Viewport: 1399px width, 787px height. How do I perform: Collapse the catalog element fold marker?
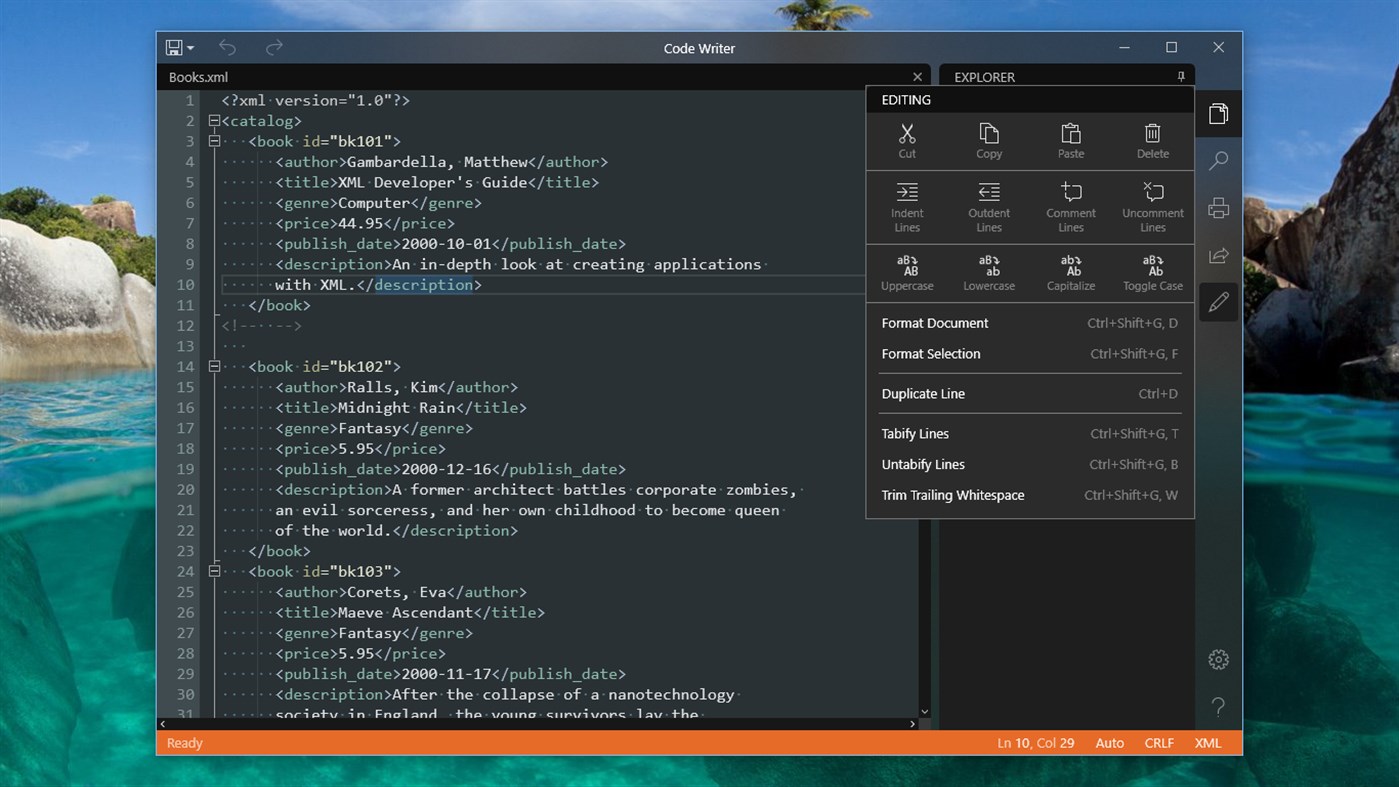pos(213,121)
